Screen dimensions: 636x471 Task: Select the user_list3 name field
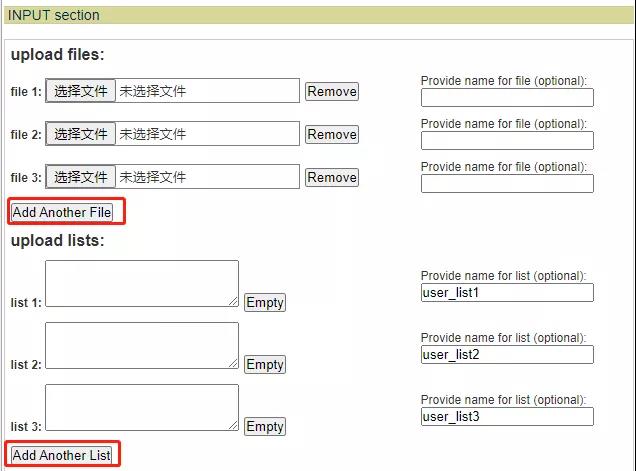pyautogui.click(x=507, y=417)
